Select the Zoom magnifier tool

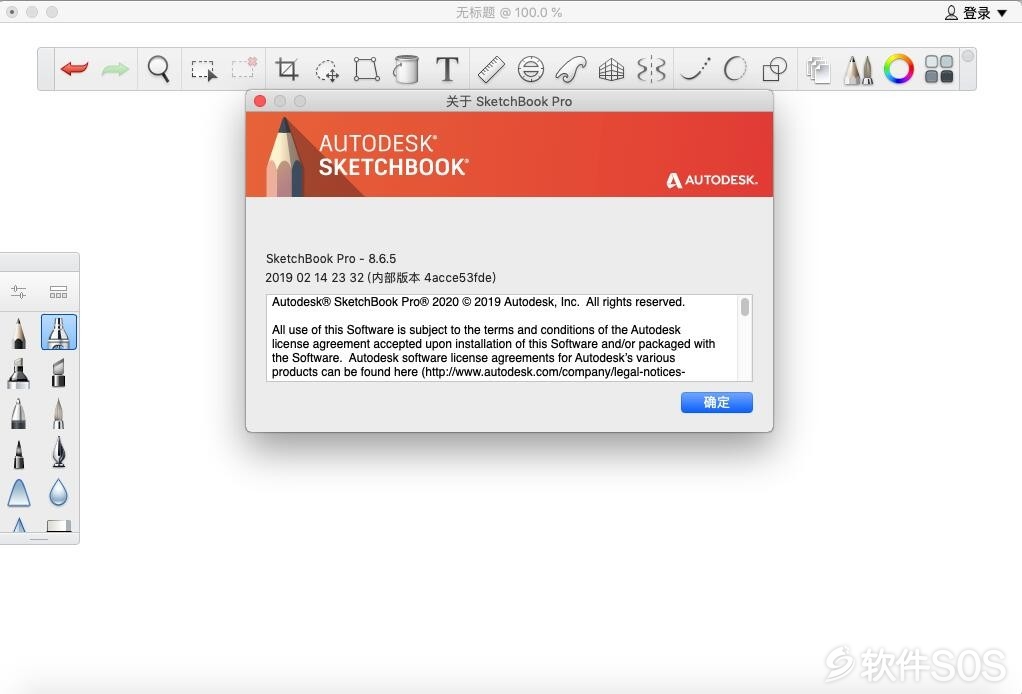158,69
